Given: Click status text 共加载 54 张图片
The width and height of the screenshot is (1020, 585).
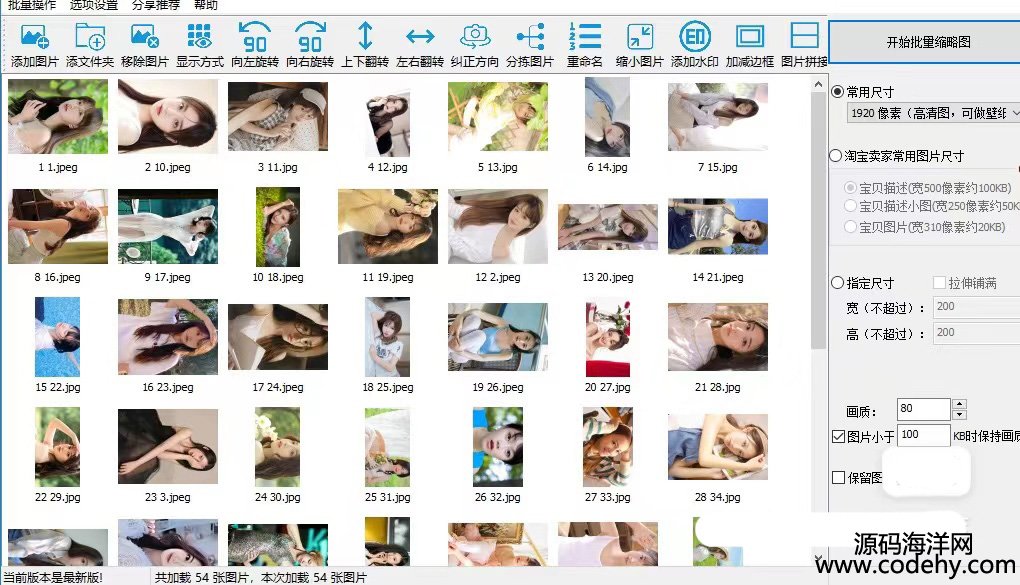Looking at the screenshot, I should point(202,577).
